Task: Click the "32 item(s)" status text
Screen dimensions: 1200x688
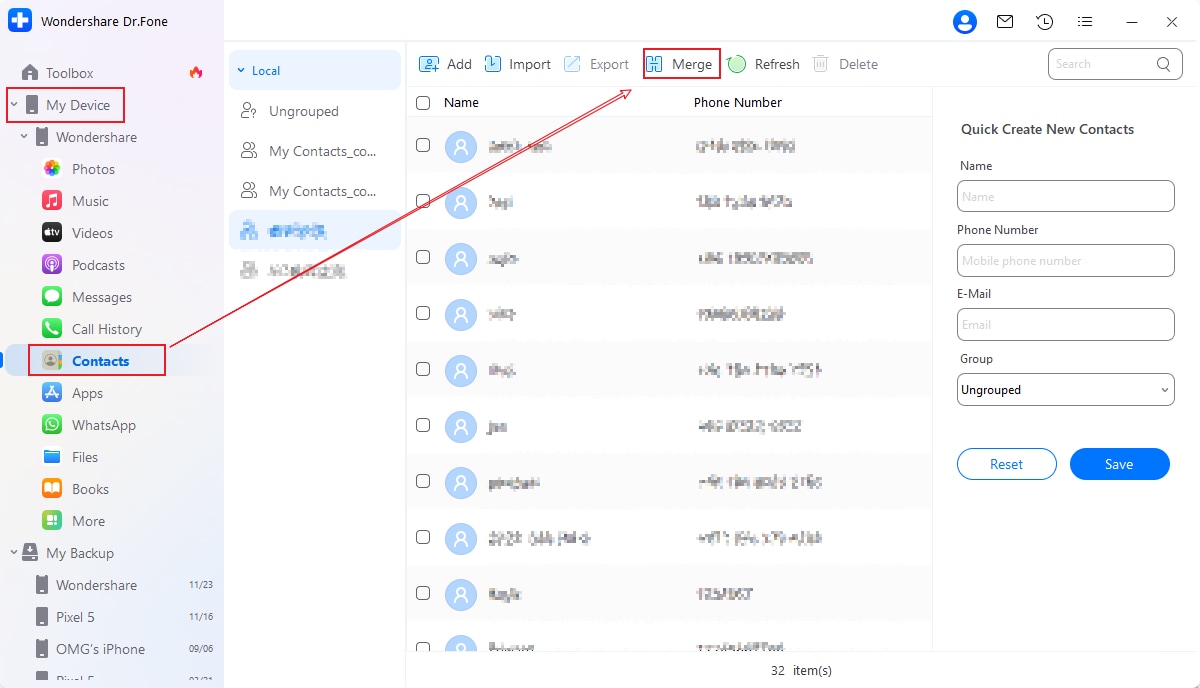Action: [x=801, y=670]
